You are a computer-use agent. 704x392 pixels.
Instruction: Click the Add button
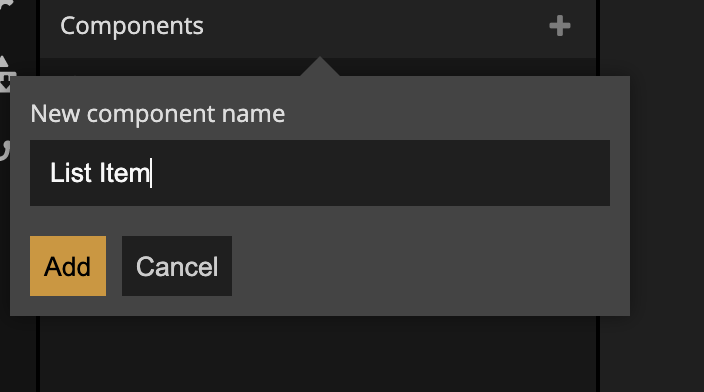coord(68,266)
